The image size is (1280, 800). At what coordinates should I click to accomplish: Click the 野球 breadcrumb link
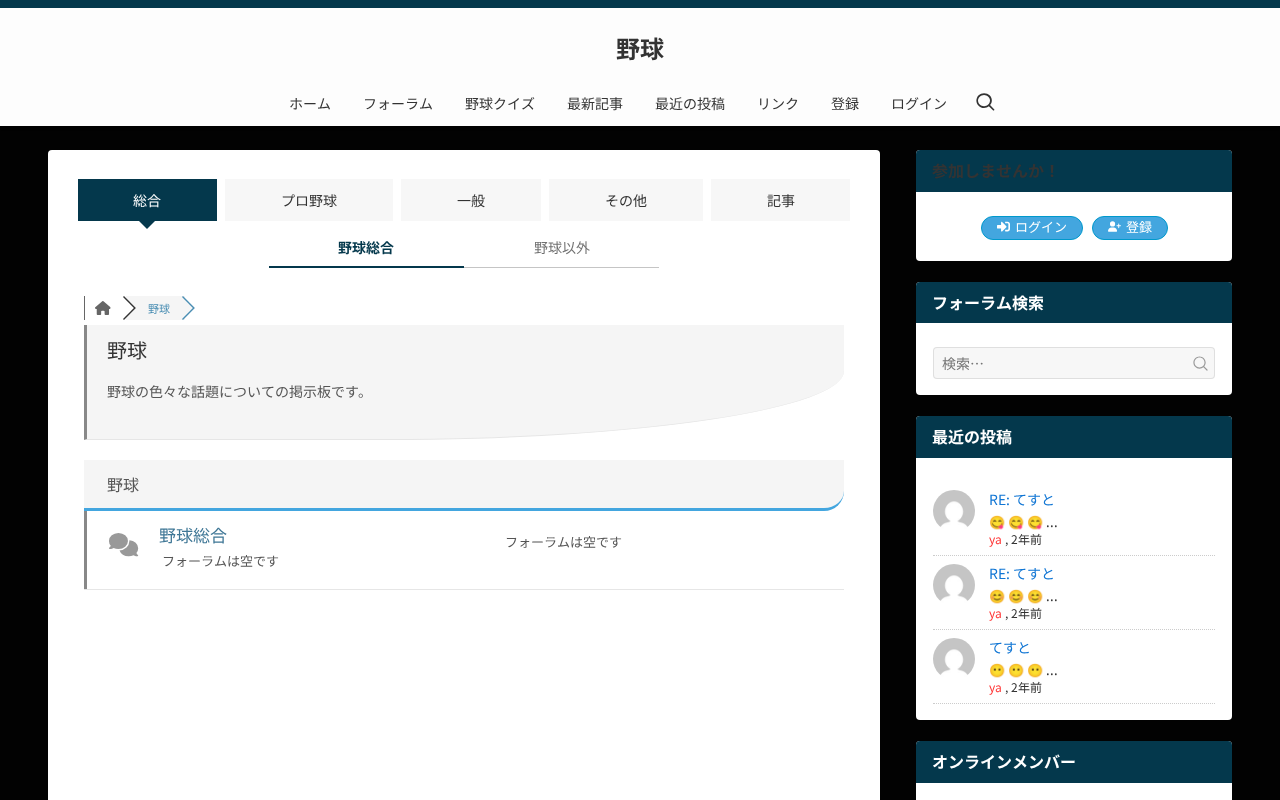point(159,309)
